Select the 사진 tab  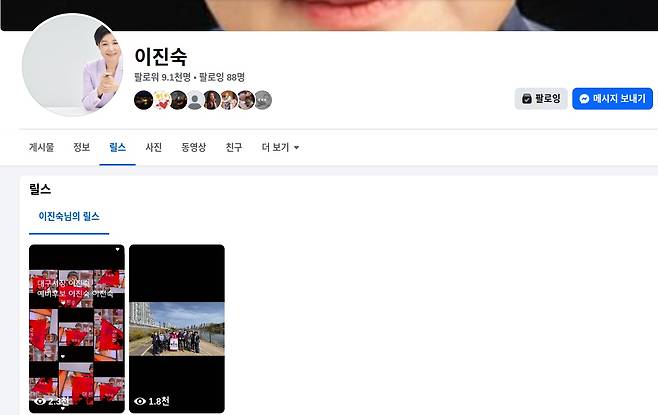(x=154, y=147)
